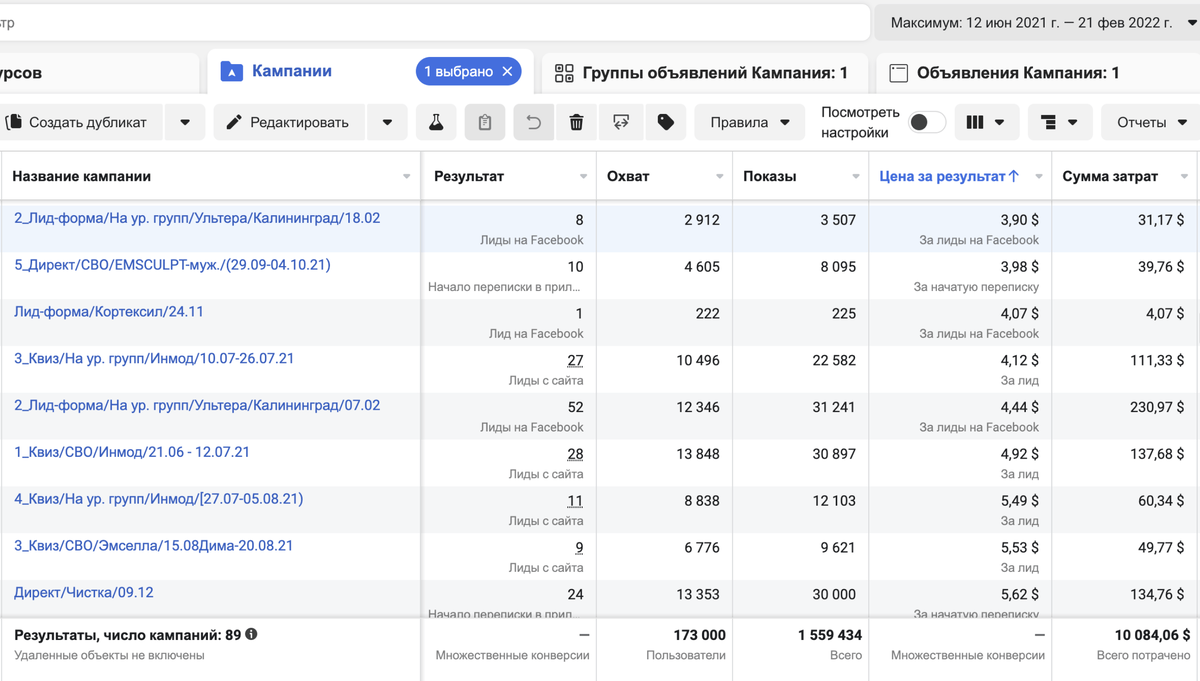Click the 'Редактировать' button

[x=288, y=122]
